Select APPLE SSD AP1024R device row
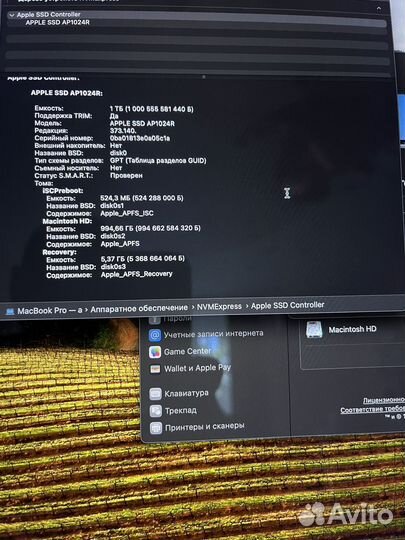 click(x=58, y=22)
